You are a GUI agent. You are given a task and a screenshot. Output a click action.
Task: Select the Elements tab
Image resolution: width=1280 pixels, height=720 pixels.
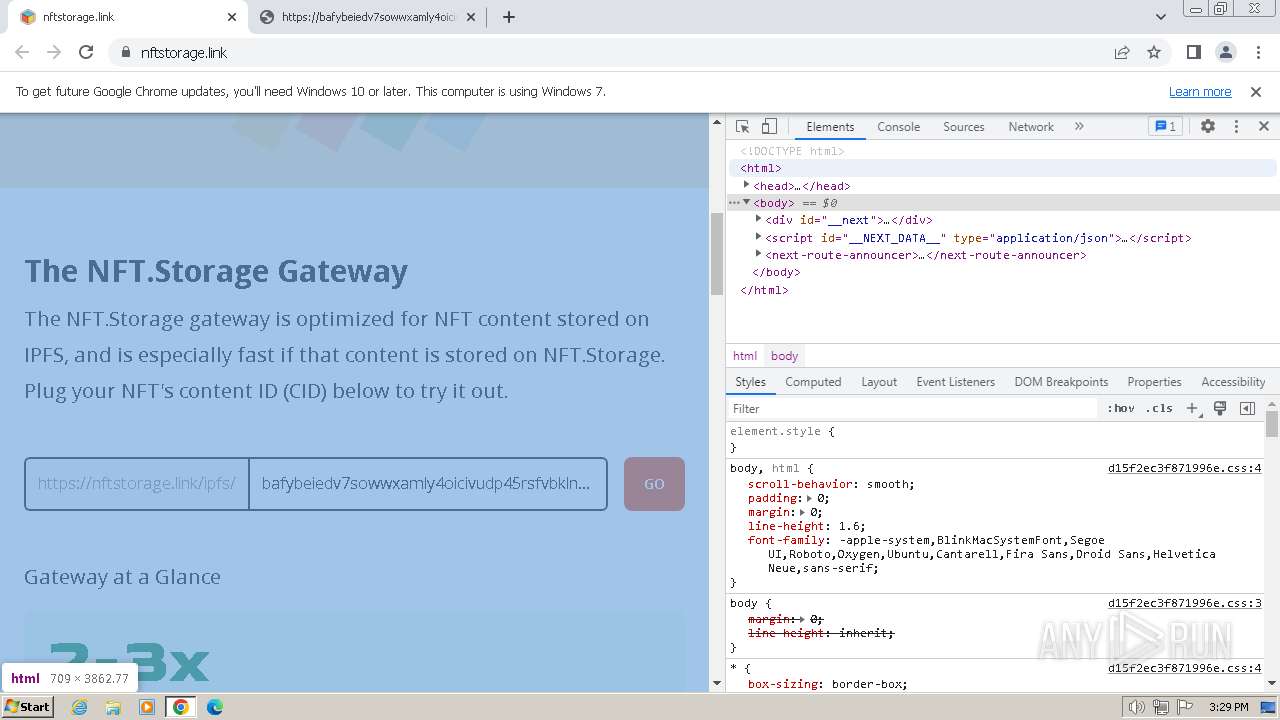tap(830, 127)
